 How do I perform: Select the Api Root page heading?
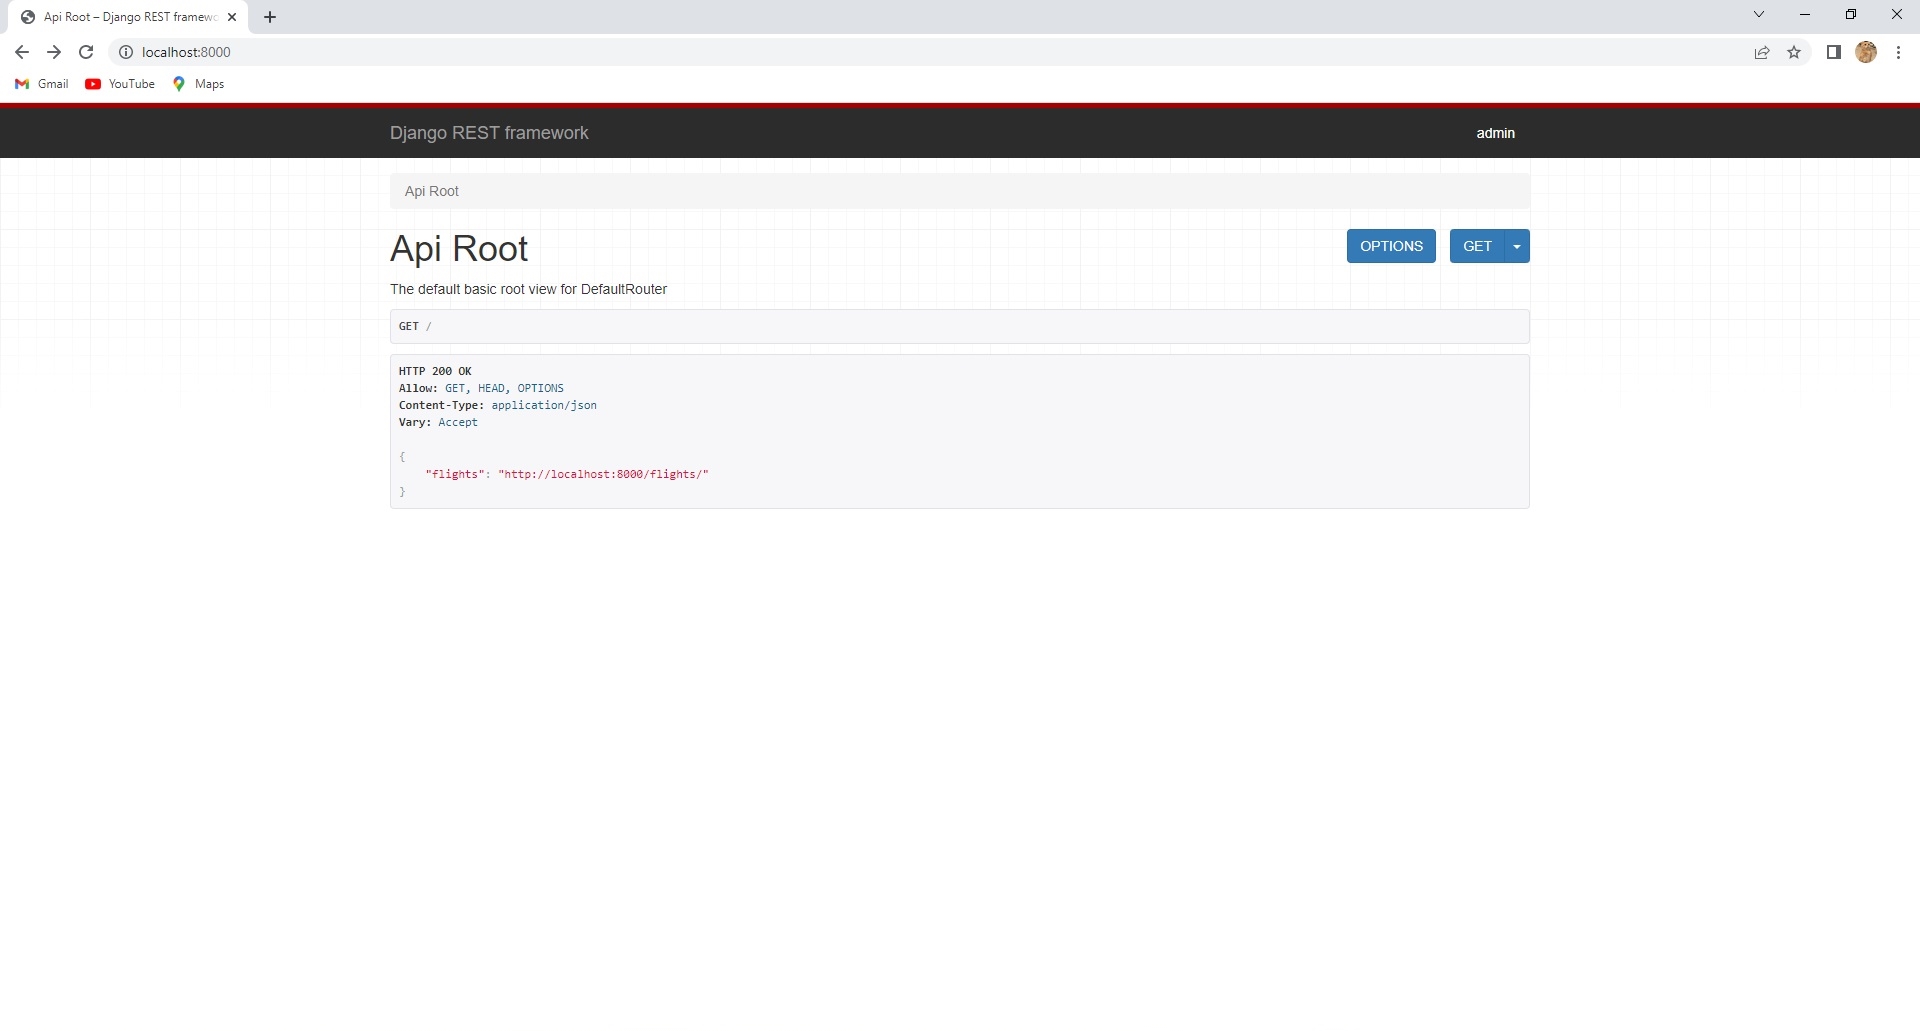tap(459, 248)
